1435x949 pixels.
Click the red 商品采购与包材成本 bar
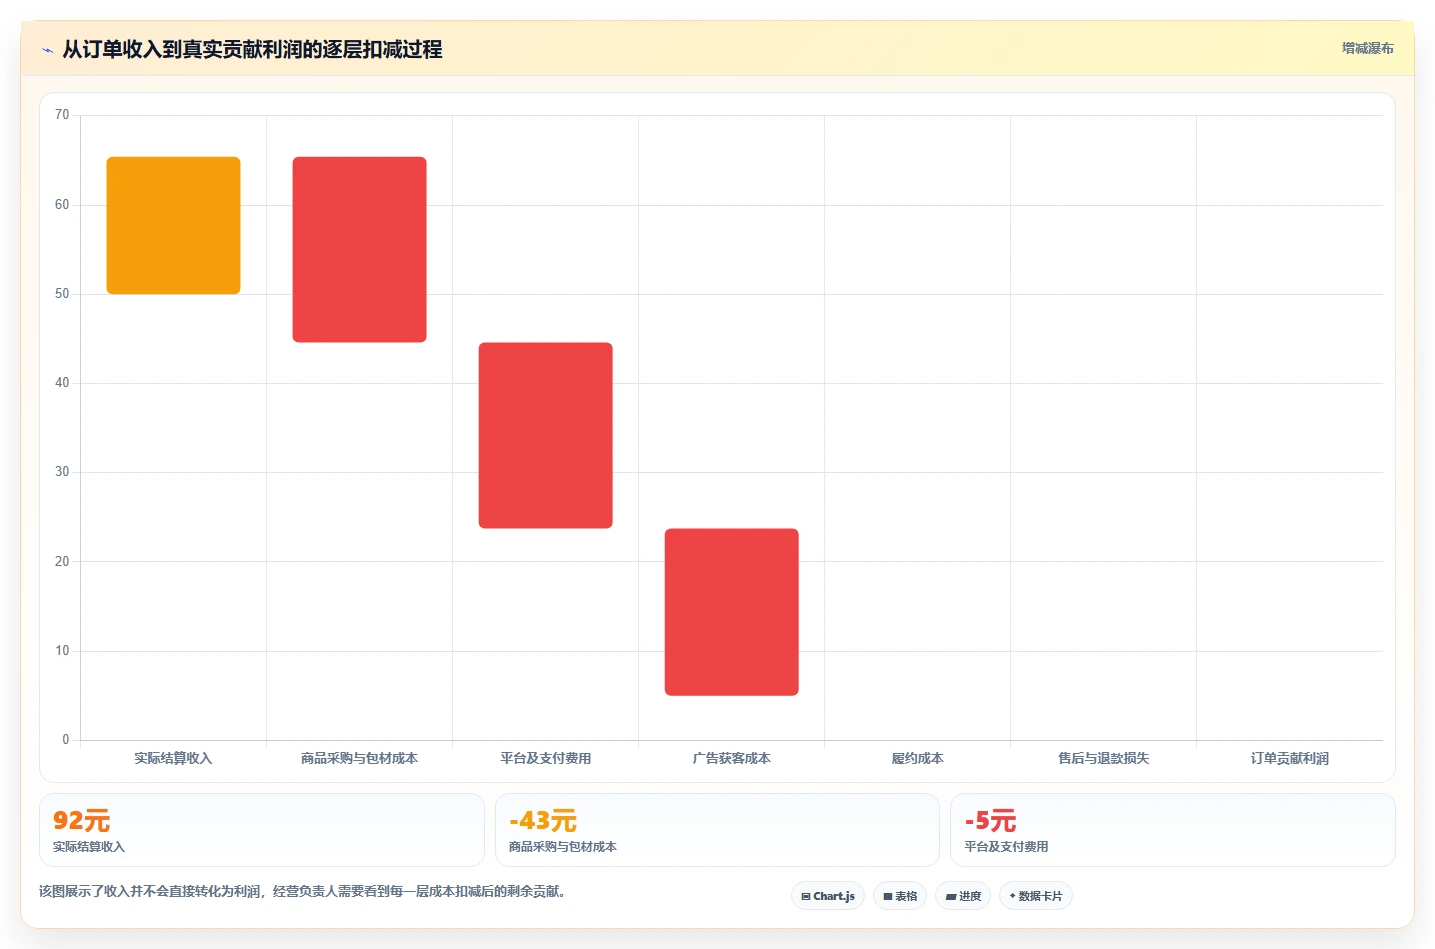pos(359,249)
